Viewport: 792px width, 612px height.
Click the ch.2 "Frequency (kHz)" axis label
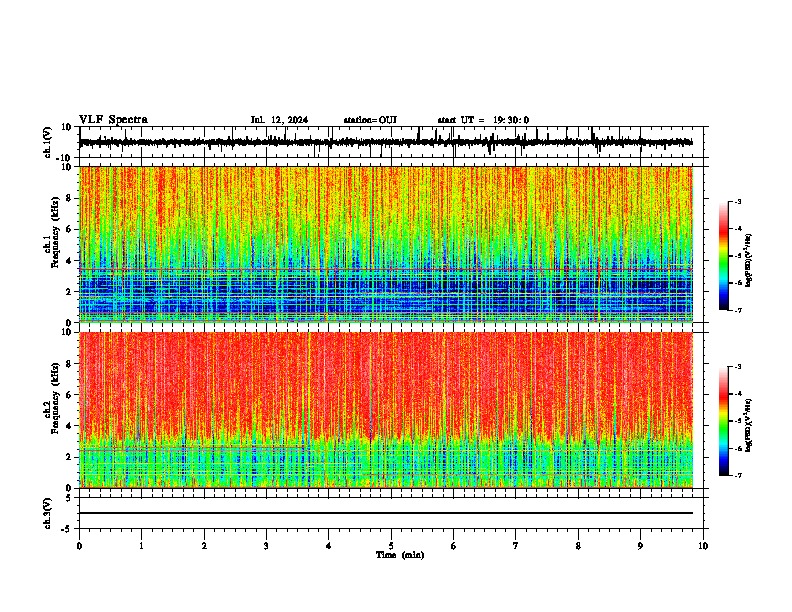(x=55, y=398)
